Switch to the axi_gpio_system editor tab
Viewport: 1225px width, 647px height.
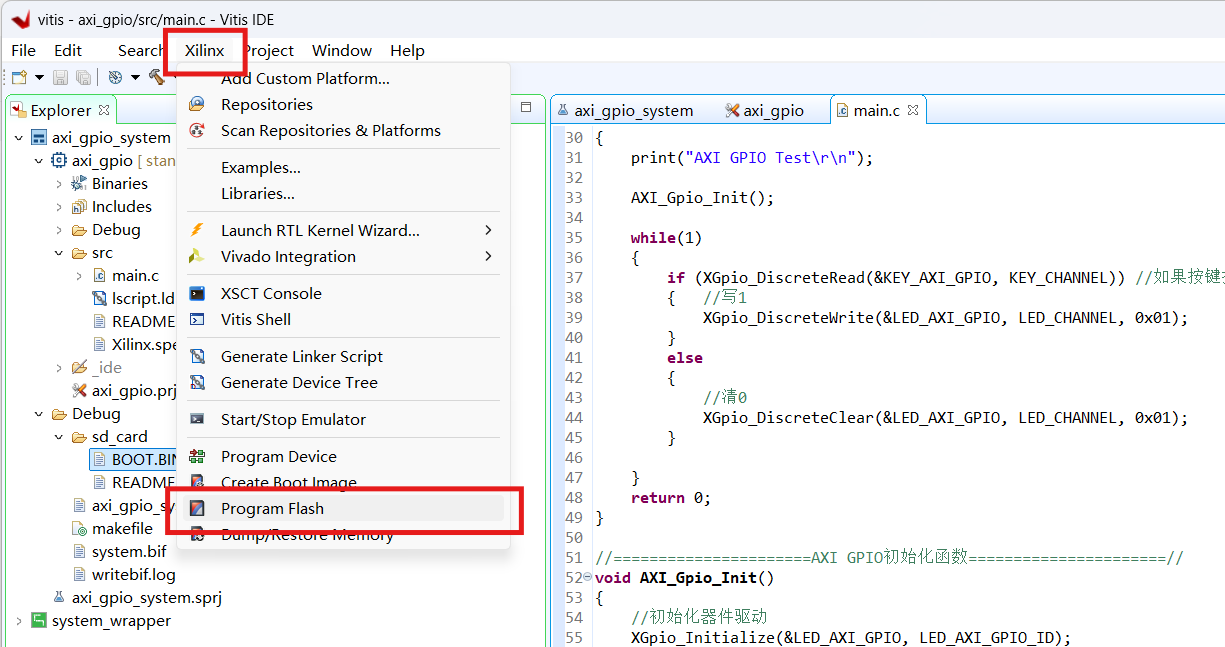click(633, 110)
